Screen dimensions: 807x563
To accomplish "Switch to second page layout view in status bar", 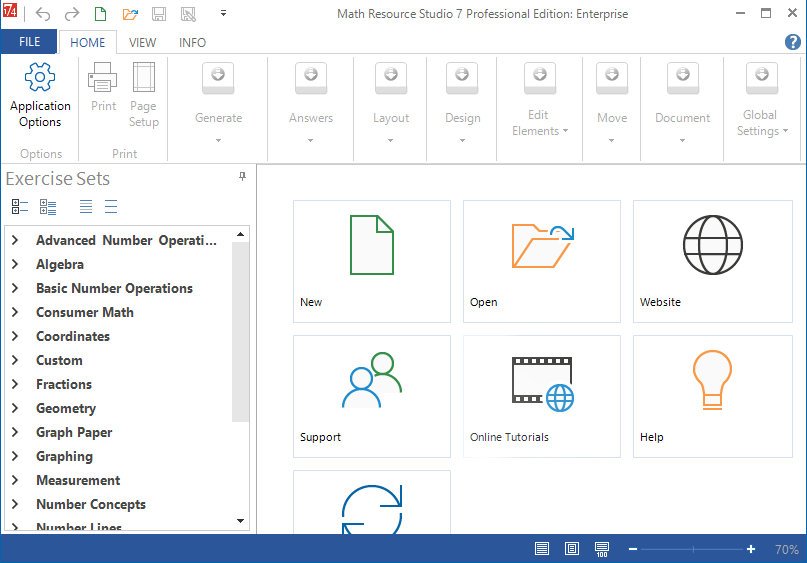I will [x=572, y=549].
